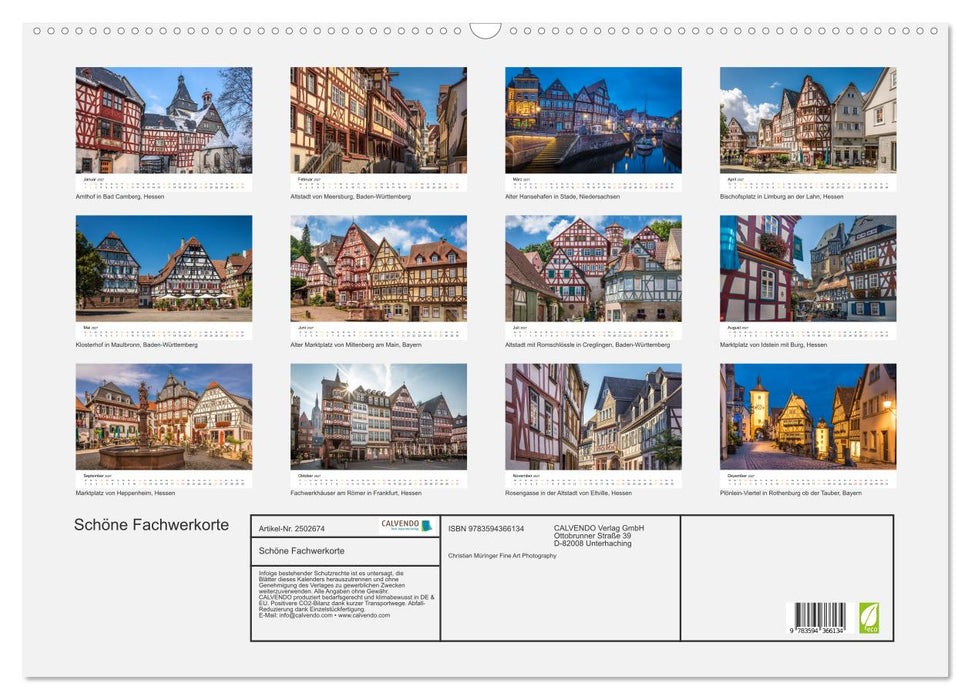Click 'ISBN 9783594366134' text
The image size is (971, 700).
486,528
